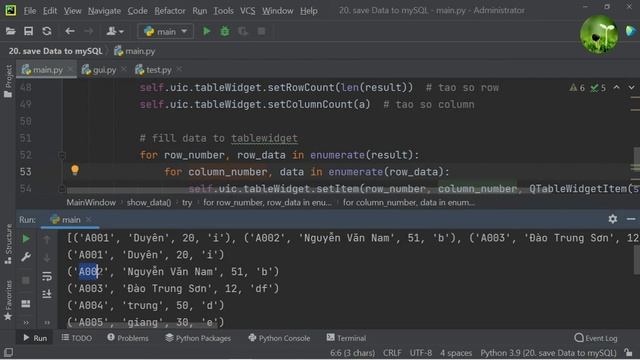Open the Favorites tool window sidebar
This screenshot has width=640, height=360.
[8, 300]
